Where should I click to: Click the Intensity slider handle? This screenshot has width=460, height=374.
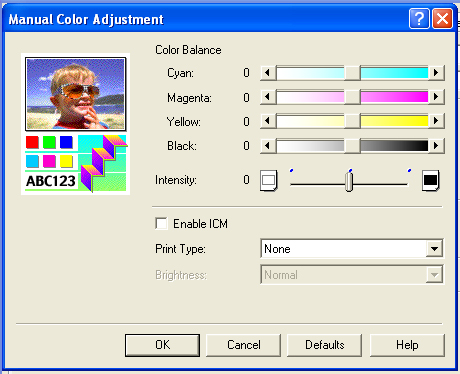coord(349,182)
